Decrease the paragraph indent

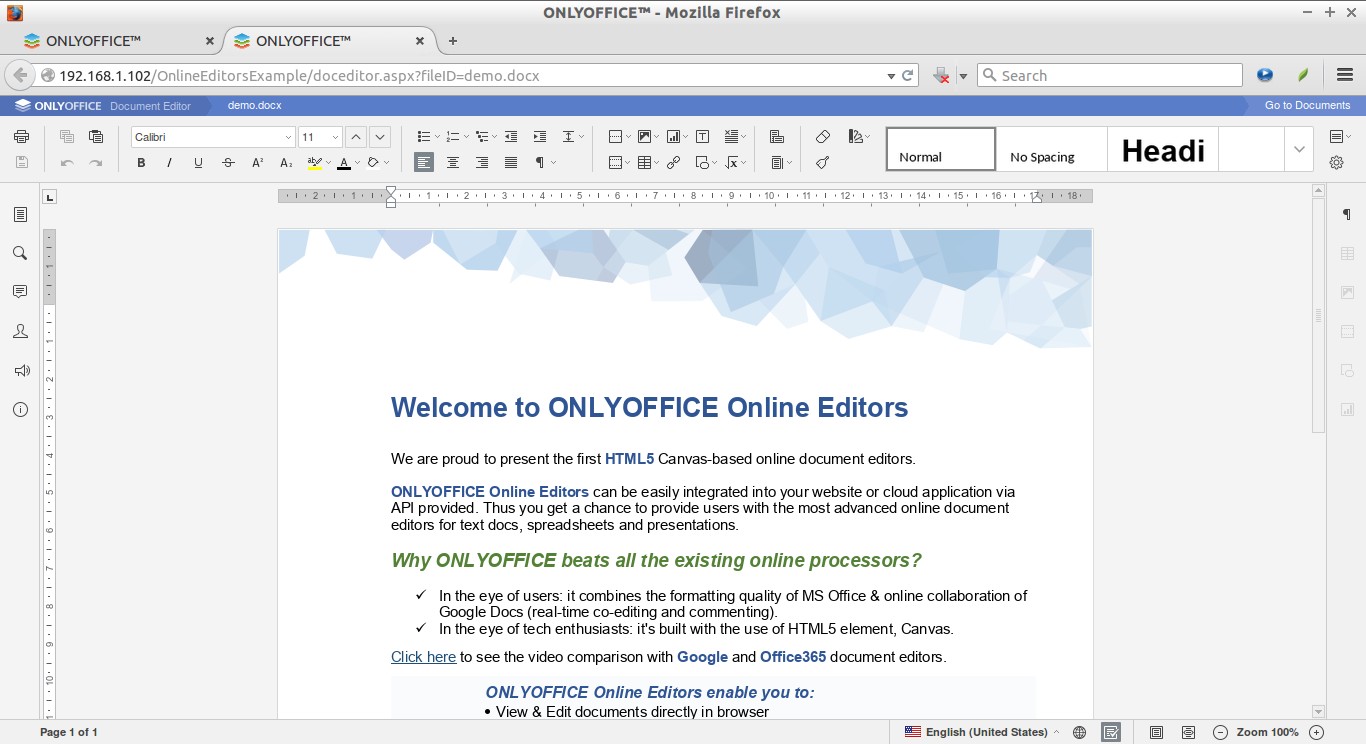(511, 137)
